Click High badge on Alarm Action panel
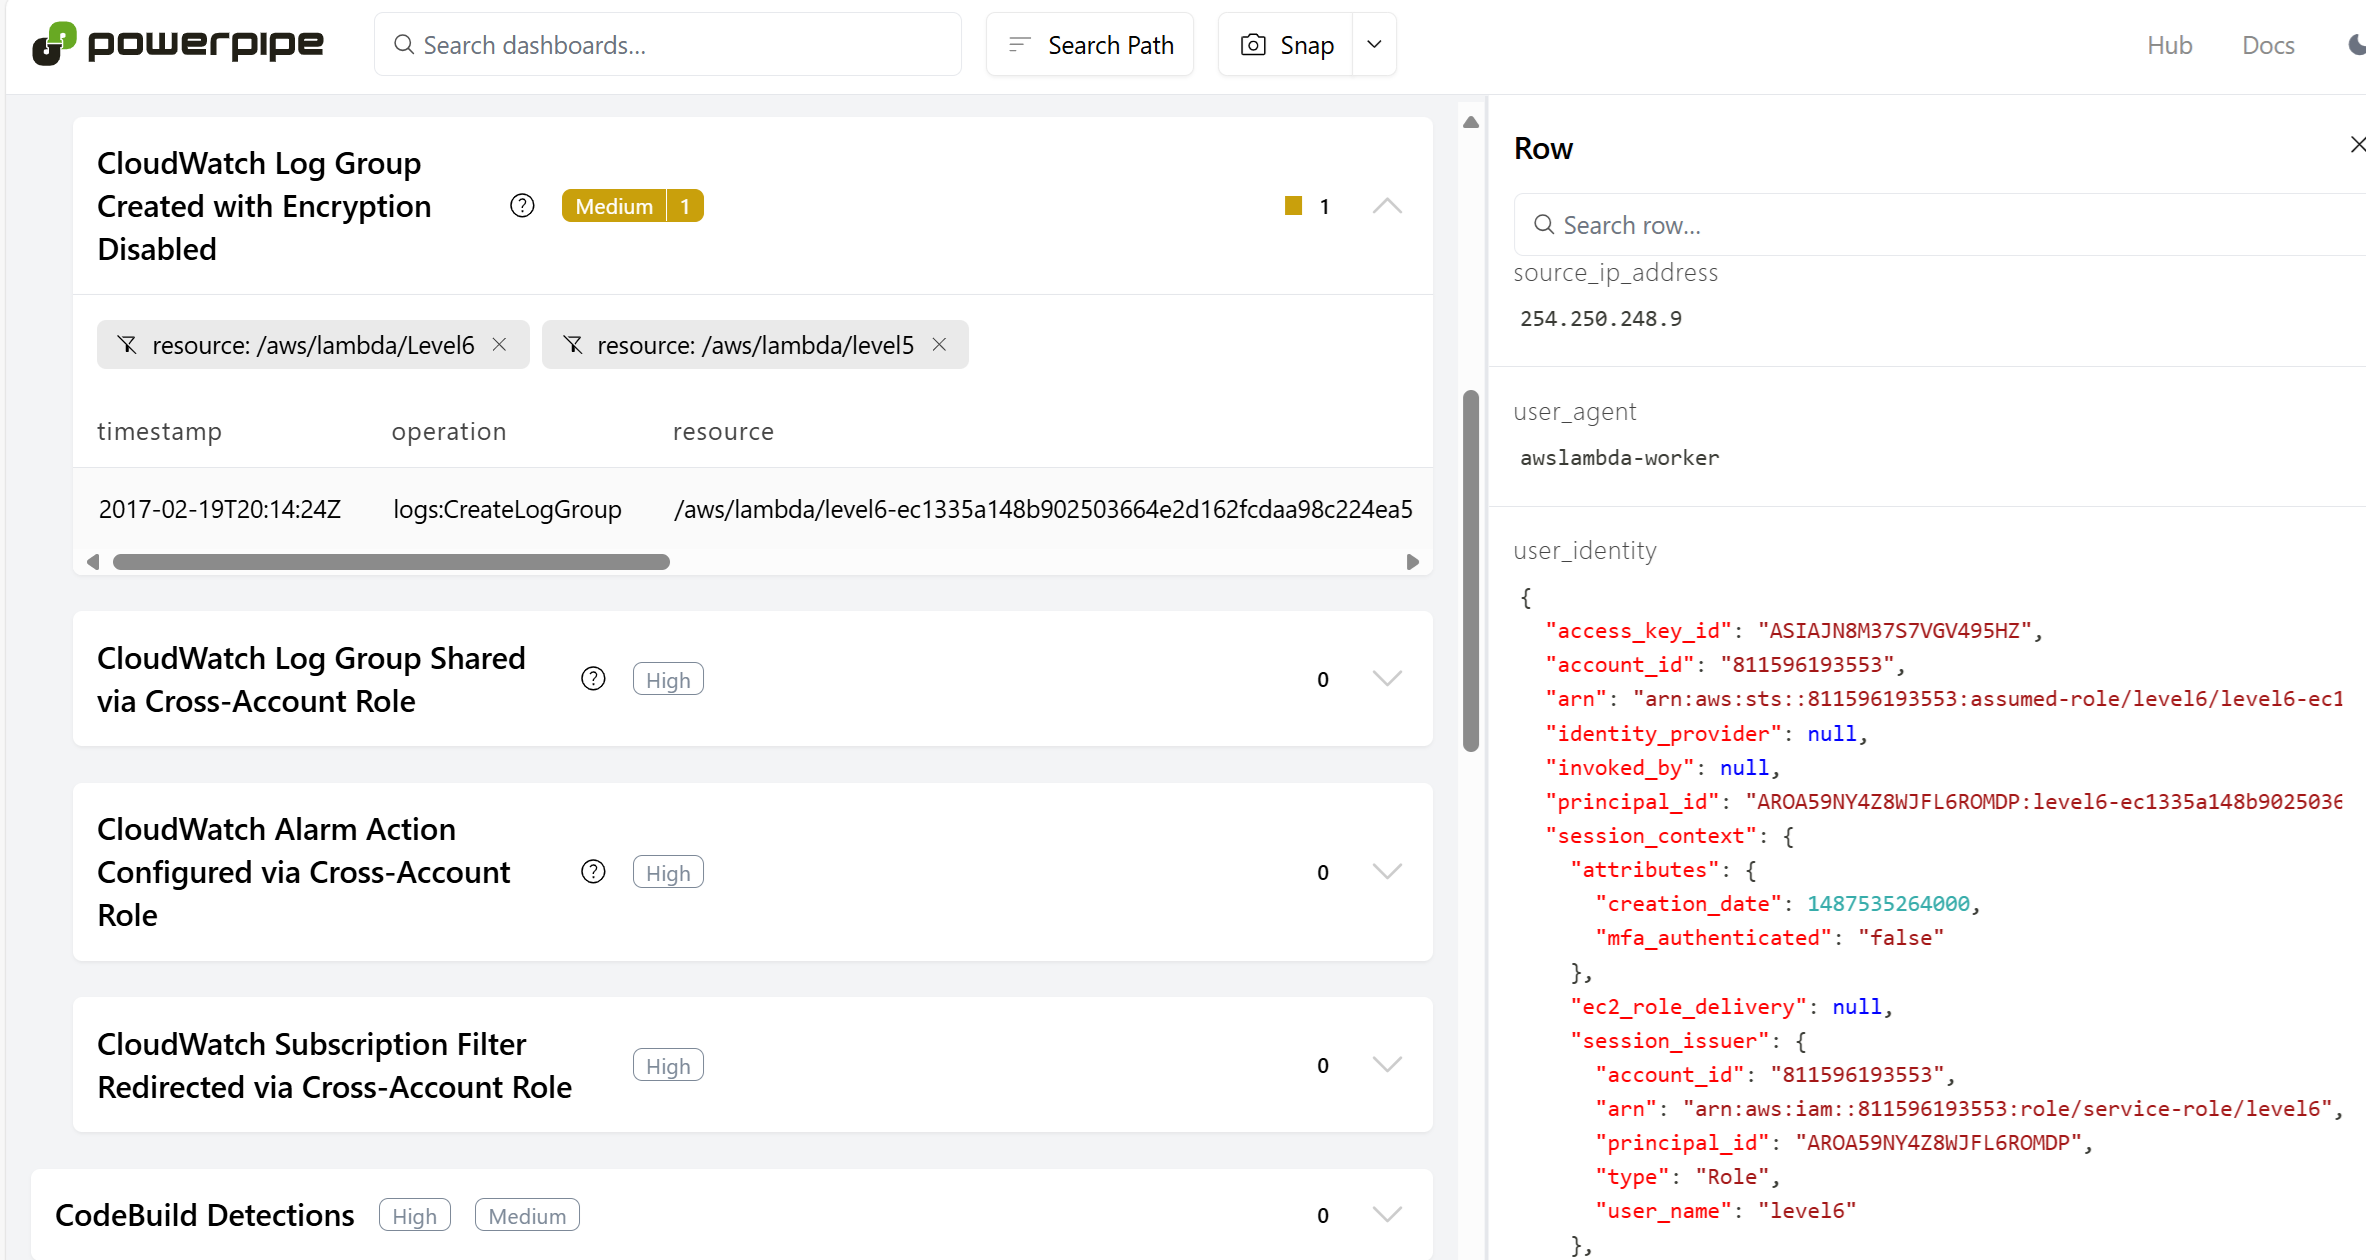Image resolution: width=2366 pixels, height=1260 pixels. pyautogui.click(x=668, y=873)
